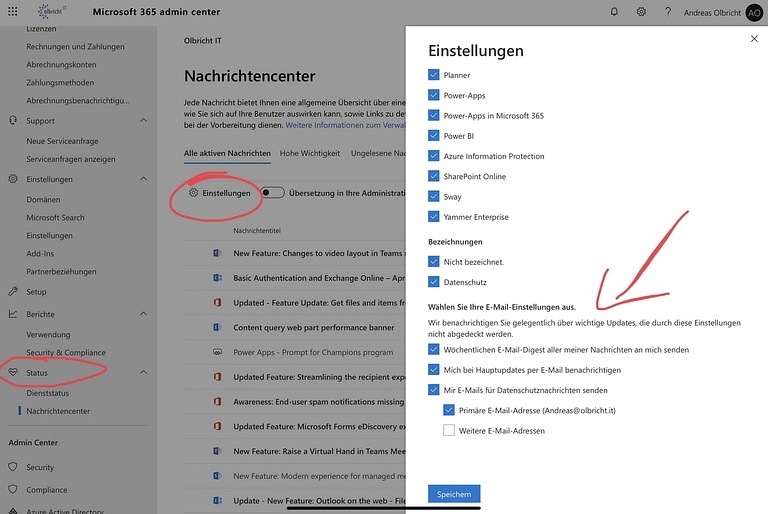Select the Alle aktiven Nachrichten tab

[227, 153]
